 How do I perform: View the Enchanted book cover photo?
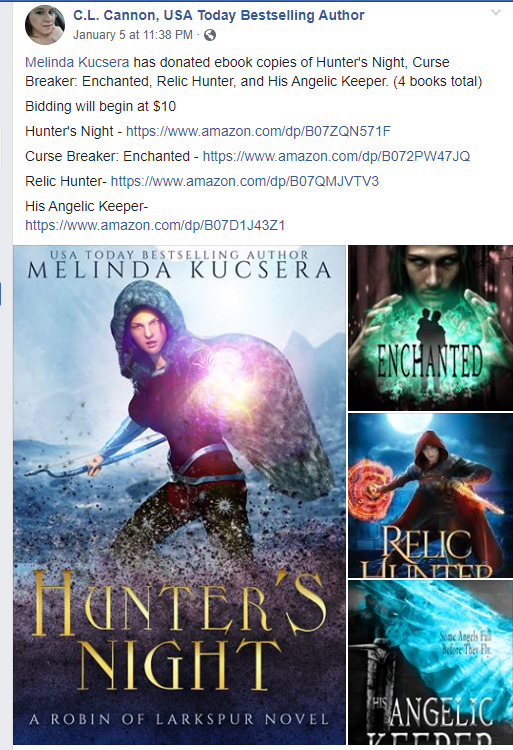430,328
